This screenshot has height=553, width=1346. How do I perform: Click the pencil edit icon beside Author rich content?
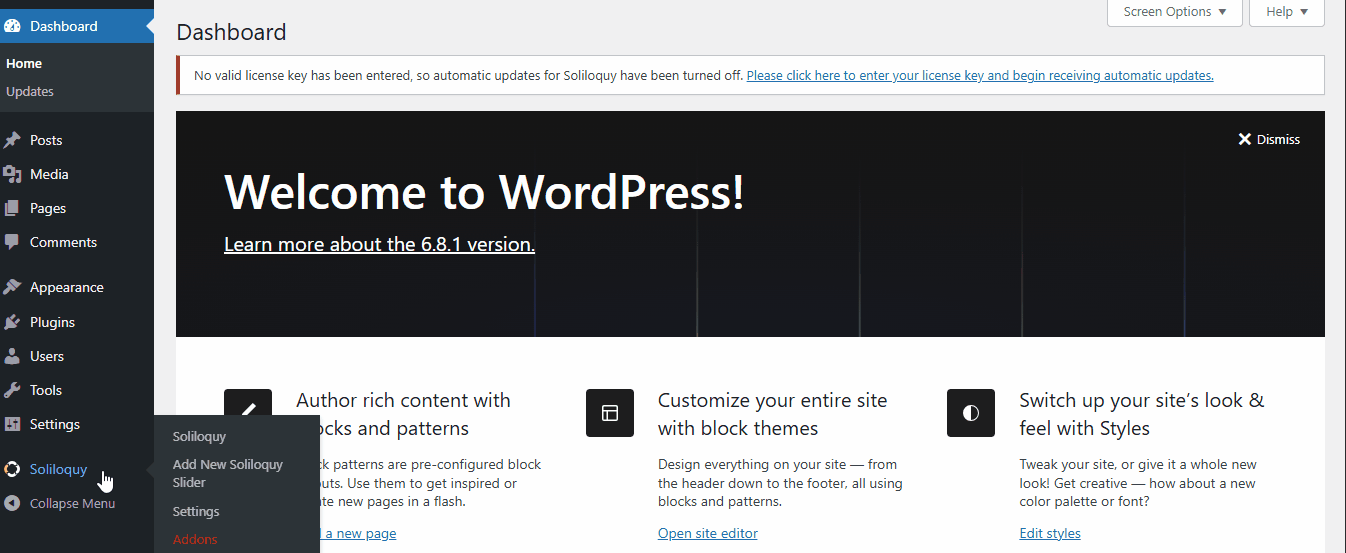(248, 402)
